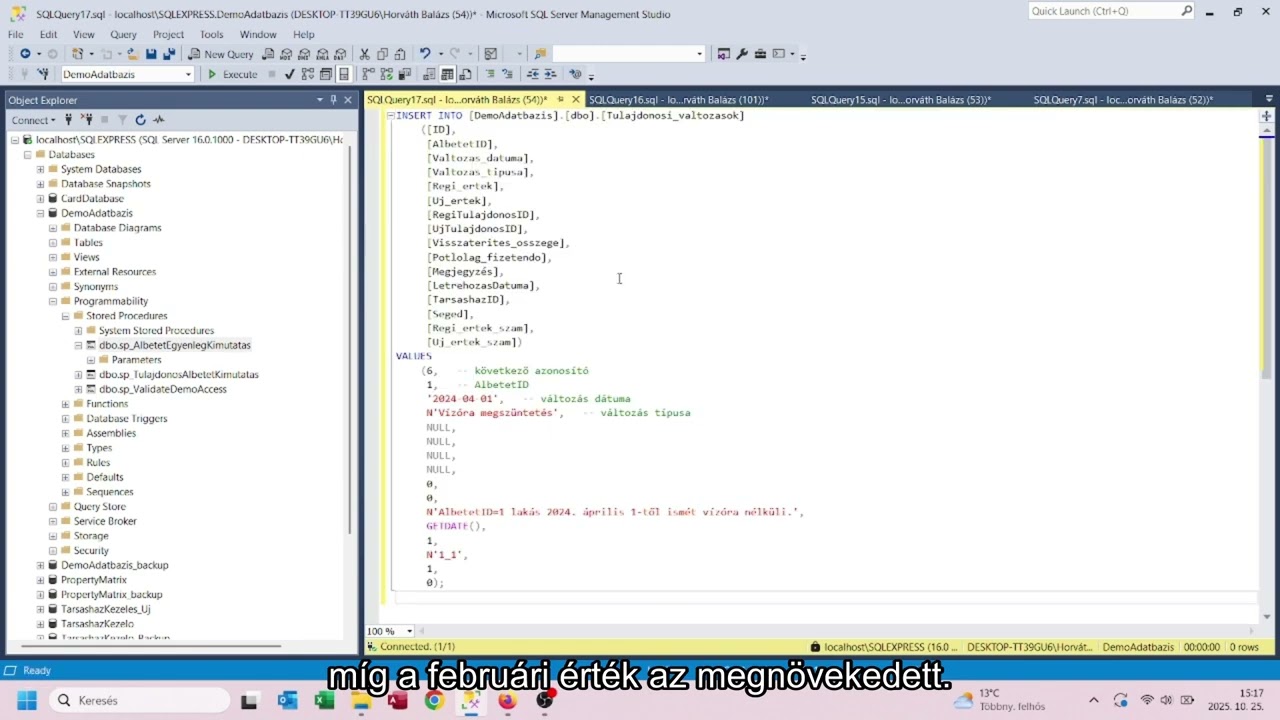Image resolution: width=1280 pixels, height=720 pixels.
Task: Click the Disconnect icon in Object Explorer
Action: [x=86, y=120]
